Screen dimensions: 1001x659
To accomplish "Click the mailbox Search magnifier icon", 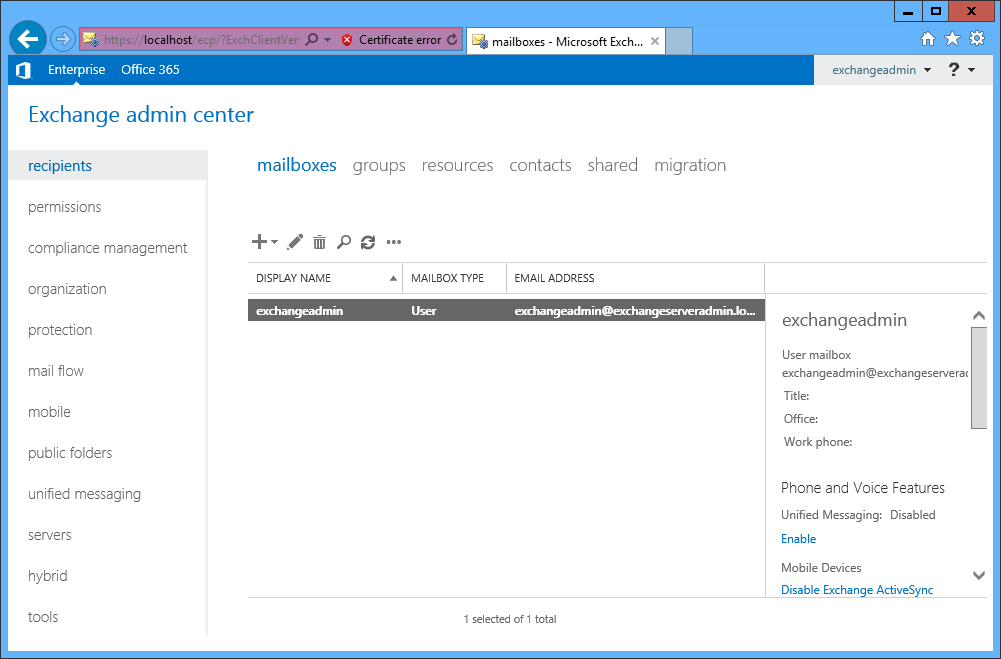I will (x=343, y=242).
